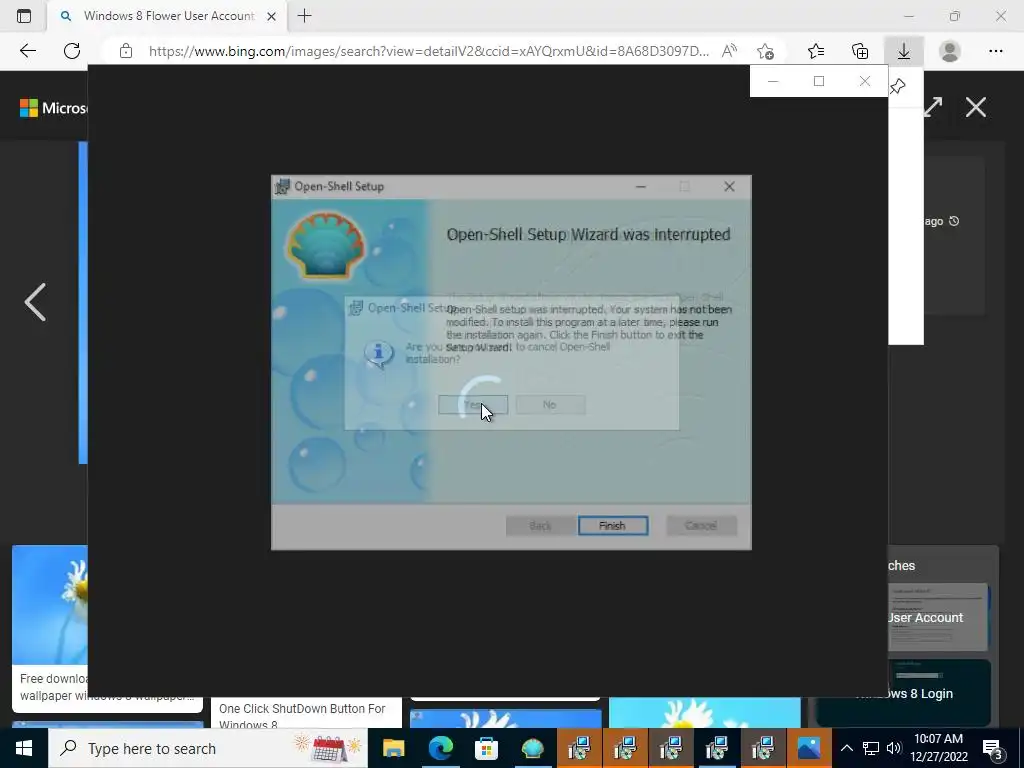The height and width of the screenshot is (768, 1024).
Task: Close the white overlay window control
Action: click(x=865, y=81)
